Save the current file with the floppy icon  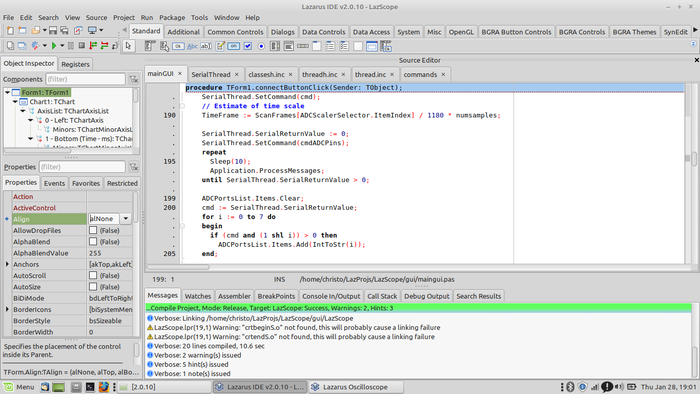(53, 30)
